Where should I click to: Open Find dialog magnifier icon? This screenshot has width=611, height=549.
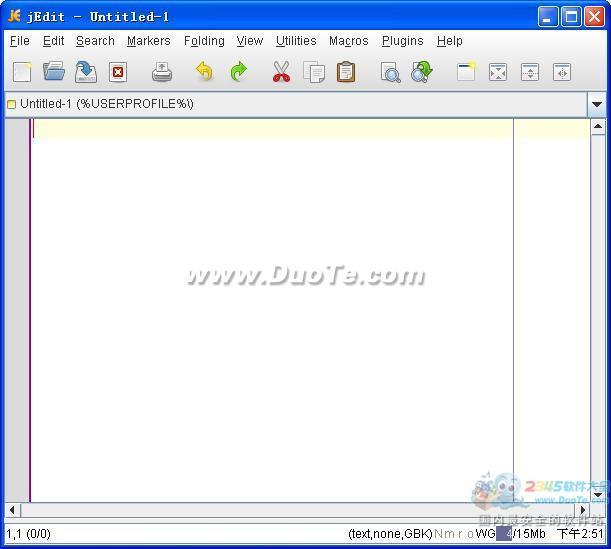tap(390, 72)
